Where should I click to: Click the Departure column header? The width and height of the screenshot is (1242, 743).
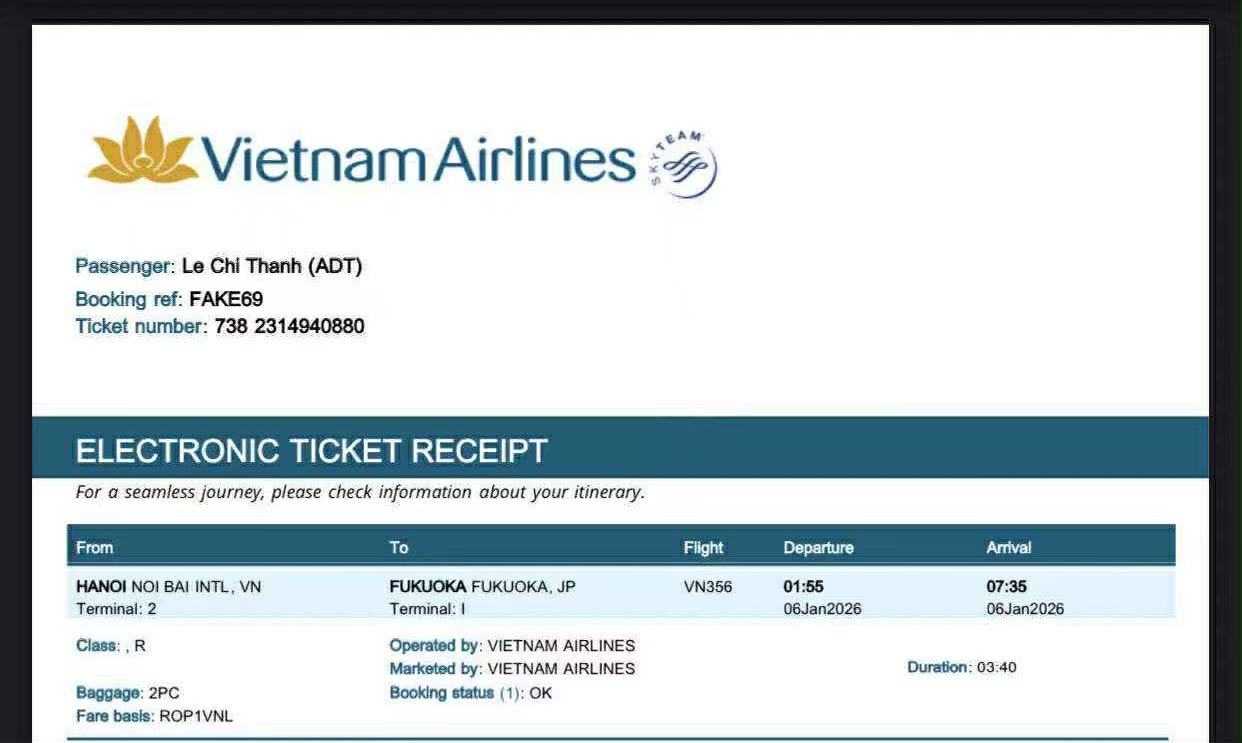pyautogui.click(x=818, y=547)
